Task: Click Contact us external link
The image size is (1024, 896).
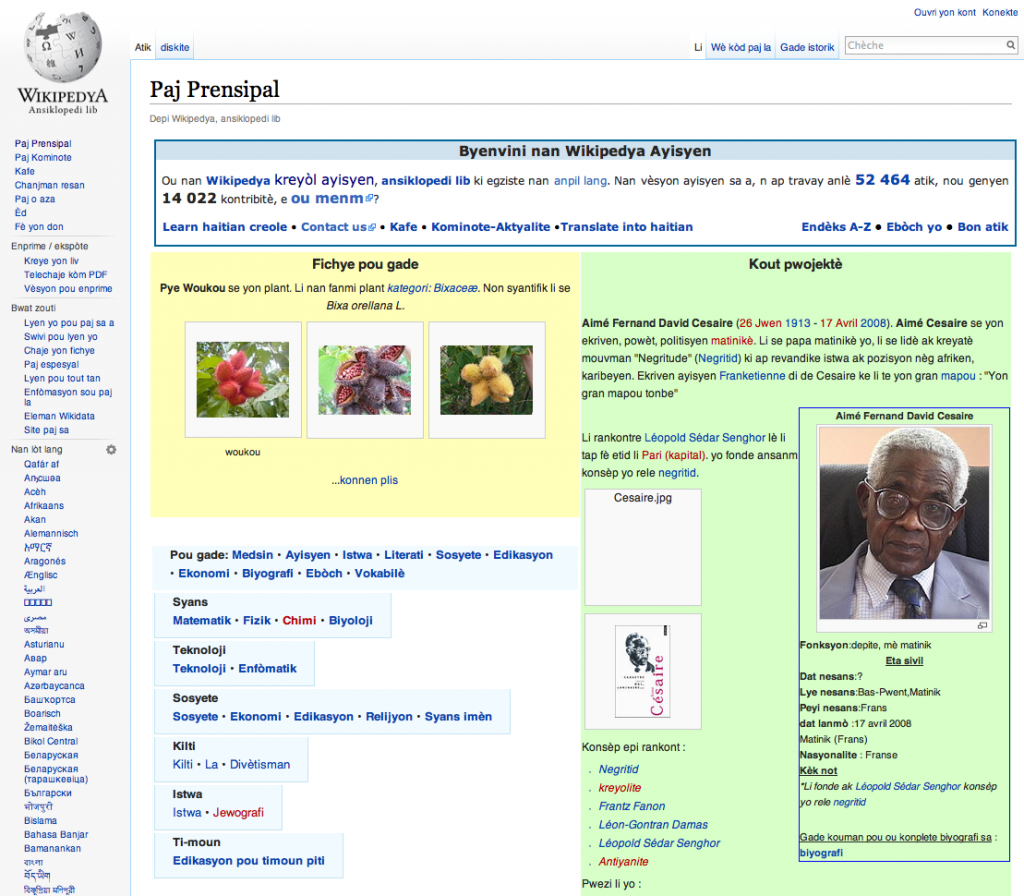Action: point(338,227)
